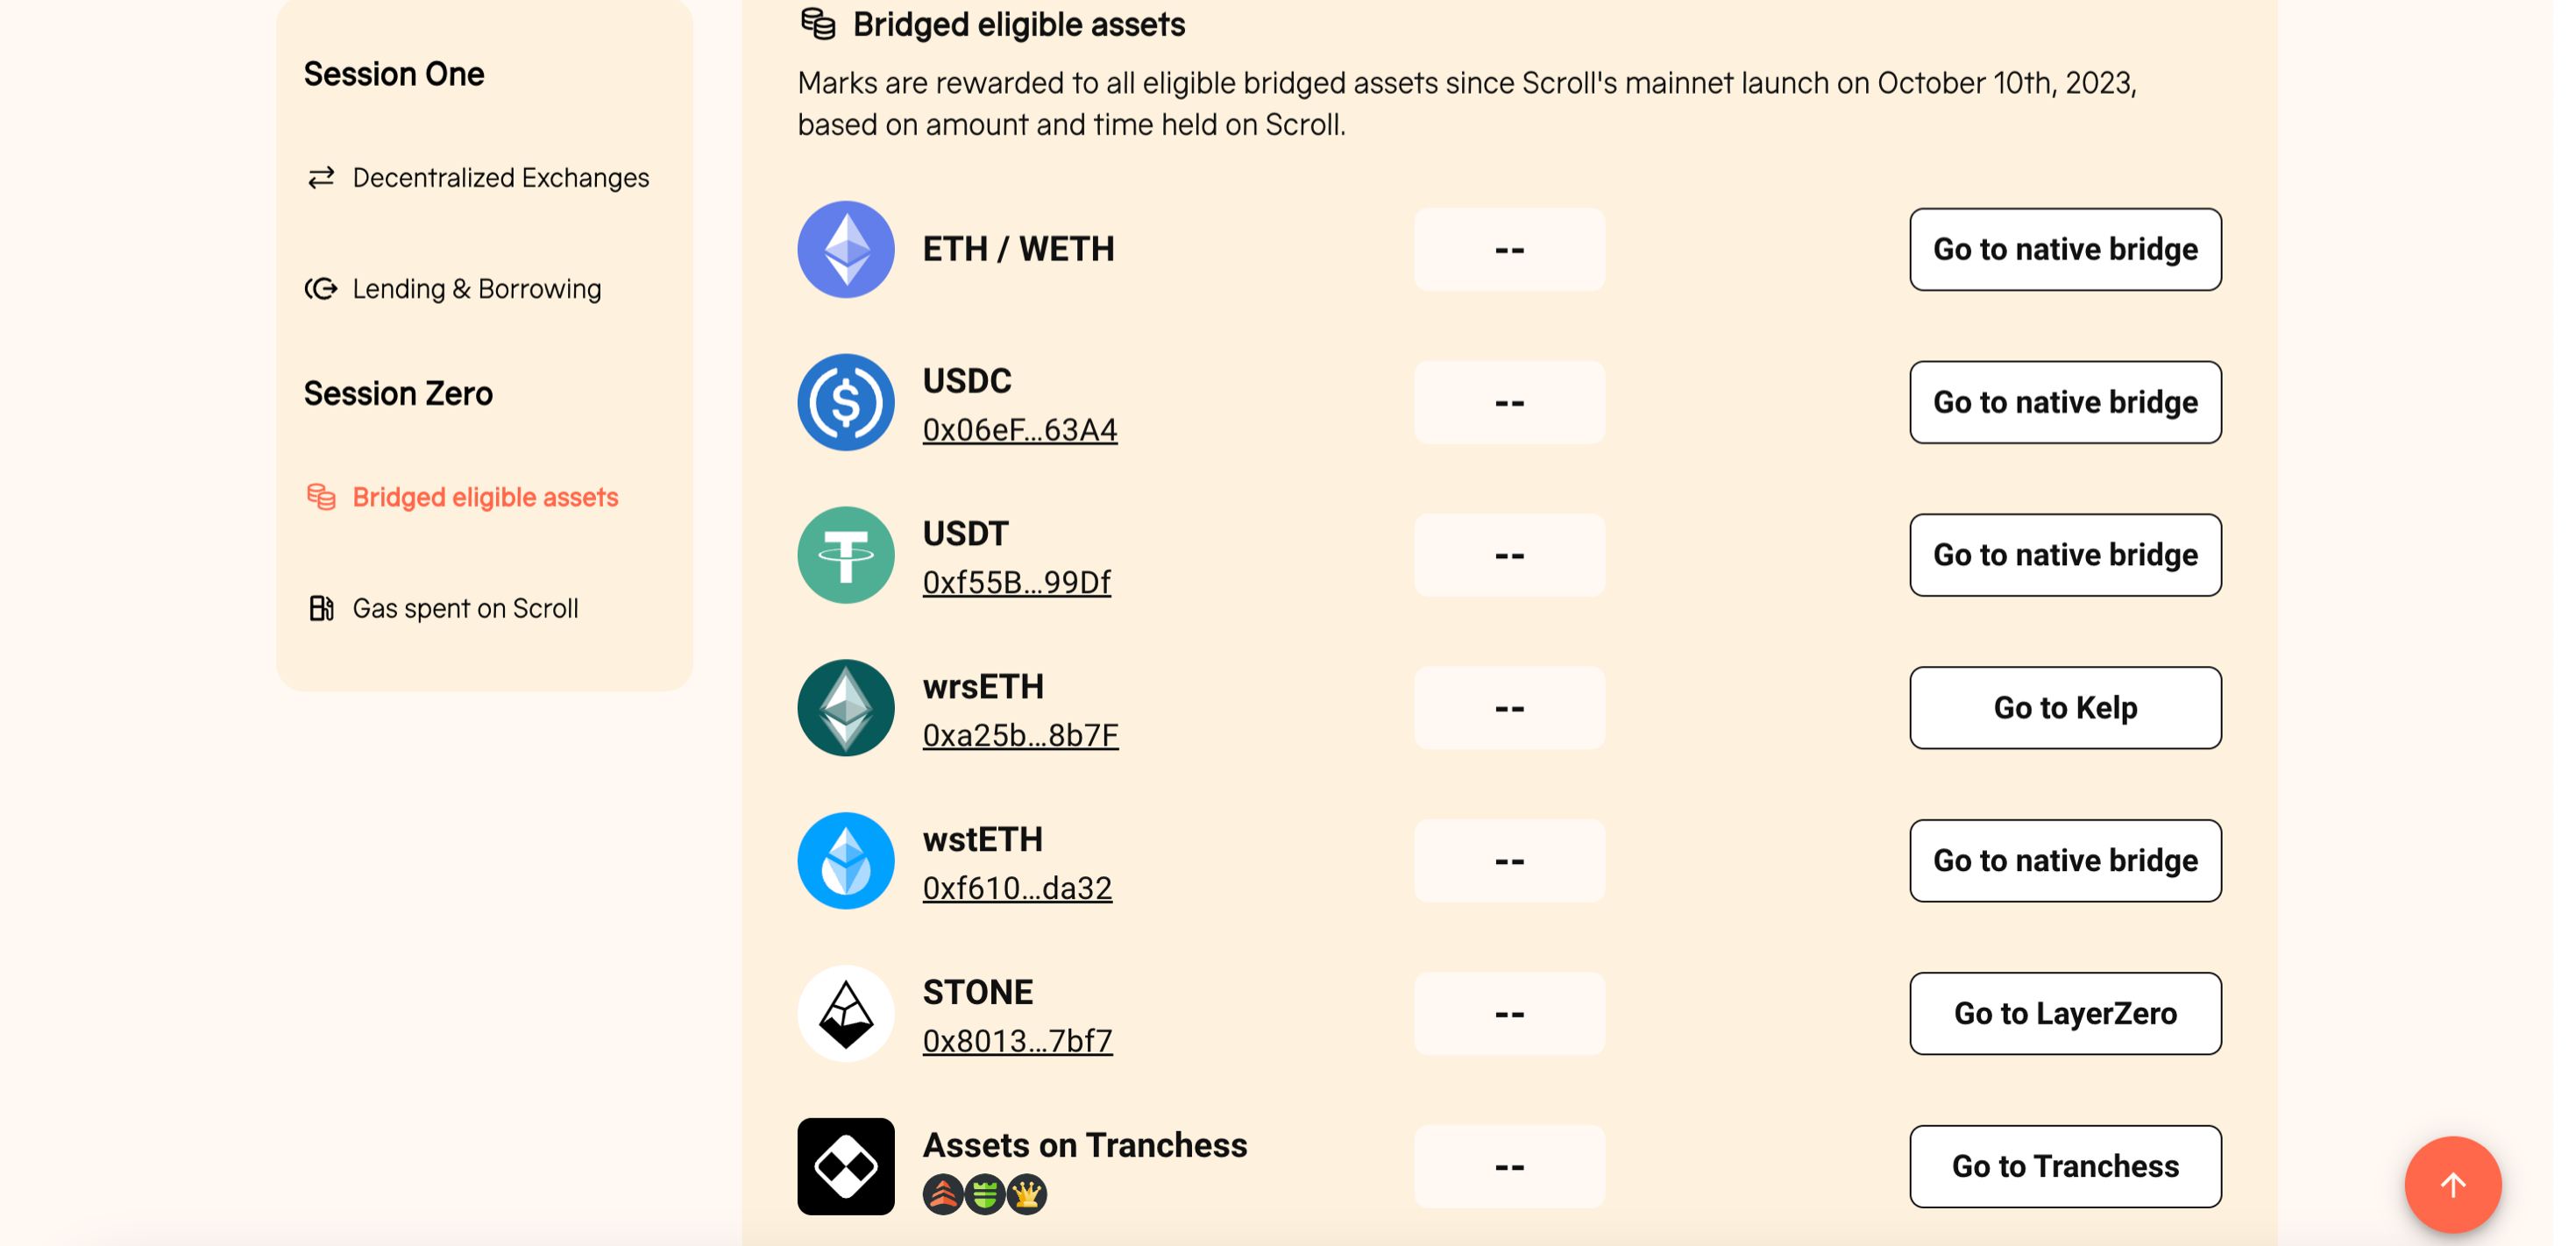Open wrsETH contract address 0xa25b...8b7F
The height and width of the screenshot is (1246, 2576).
[1020, 736]
